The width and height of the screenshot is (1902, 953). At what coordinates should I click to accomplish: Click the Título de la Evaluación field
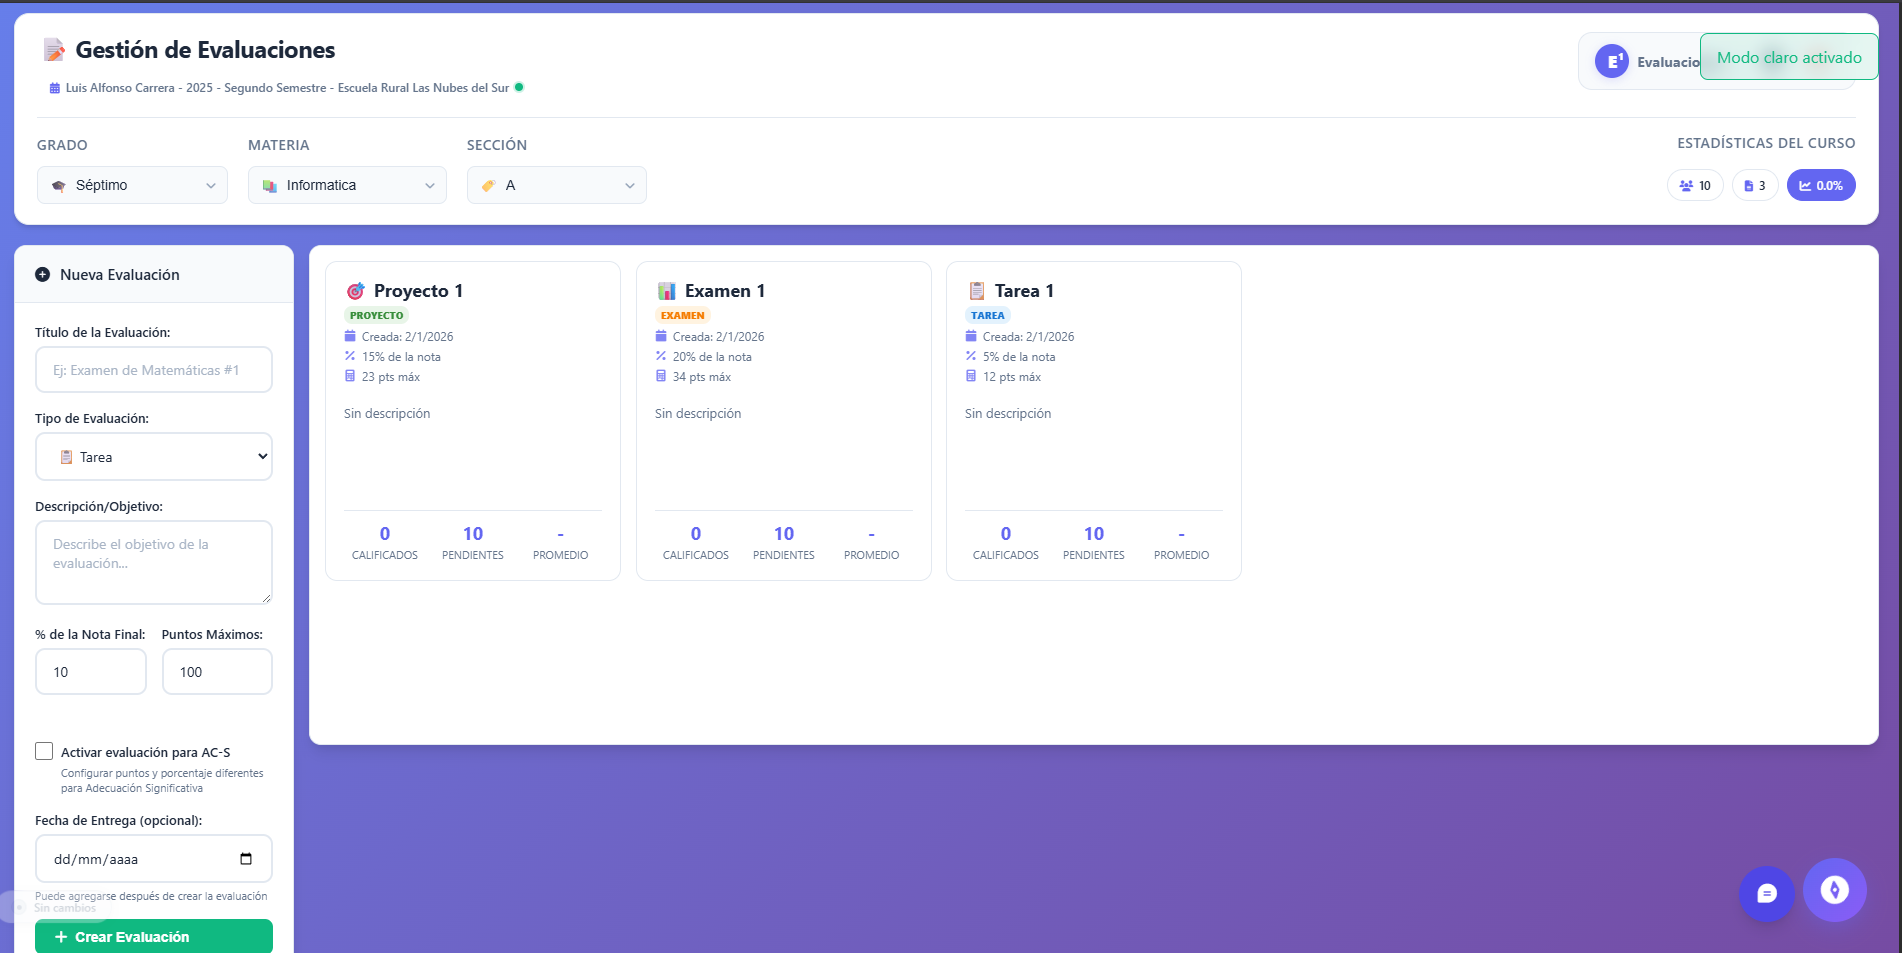(x=154, y=370)
